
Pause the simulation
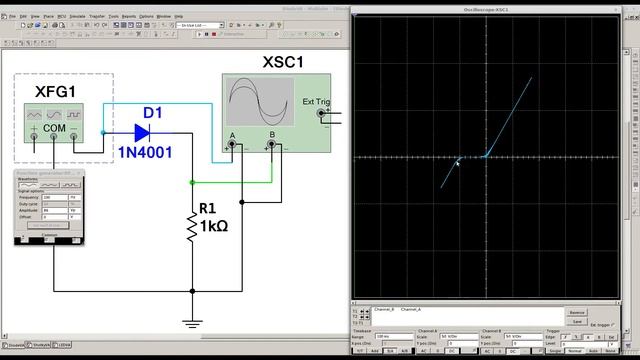(207, 34)
